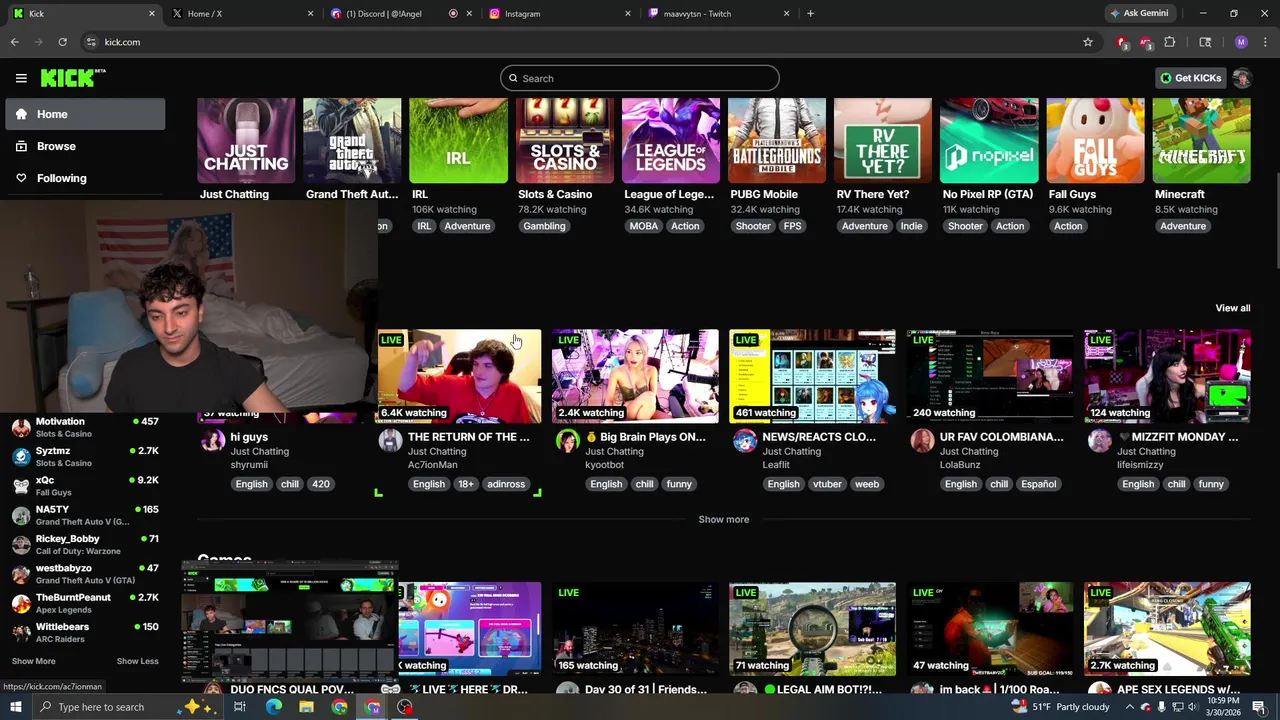Viewport: 1280px width, 720px height.
Task: Click the MOBA tag under League of Legends
Action: [x=644, y=226]
